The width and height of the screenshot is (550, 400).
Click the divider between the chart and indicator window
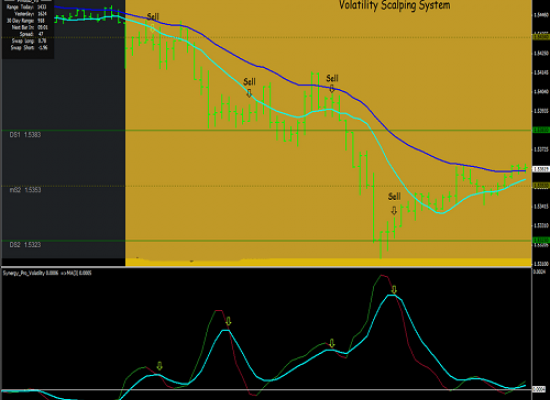coord(267,267)
